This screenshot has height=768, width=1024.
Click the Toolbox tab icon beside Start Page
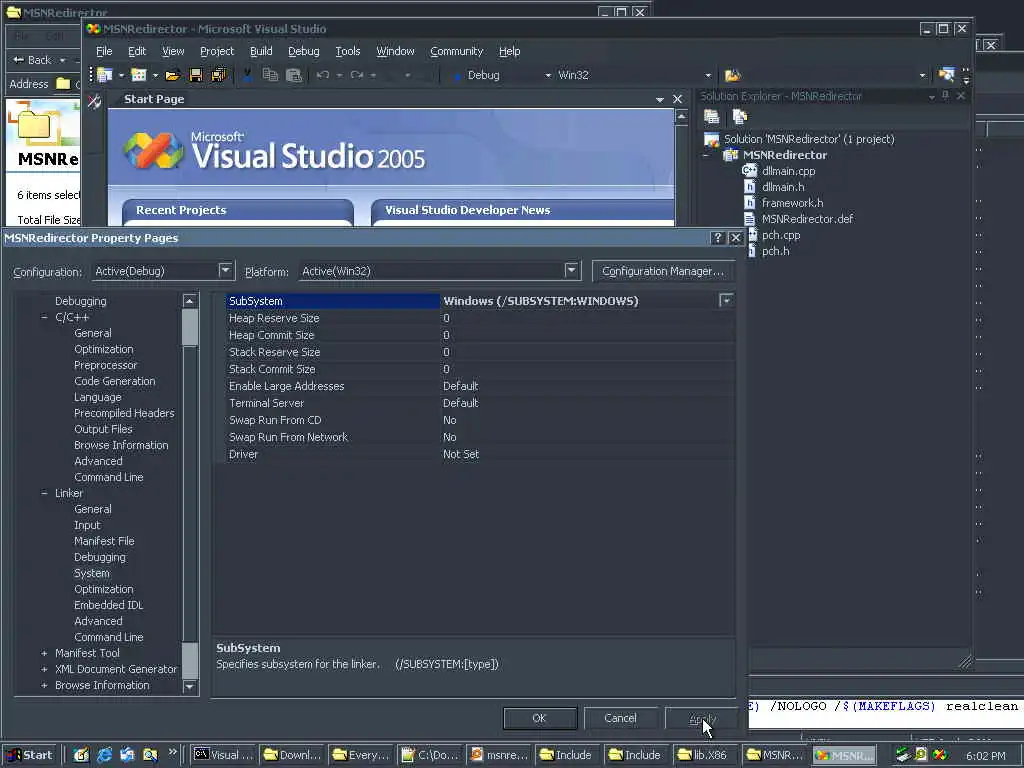pyautogui.click(x=94, y=101)
